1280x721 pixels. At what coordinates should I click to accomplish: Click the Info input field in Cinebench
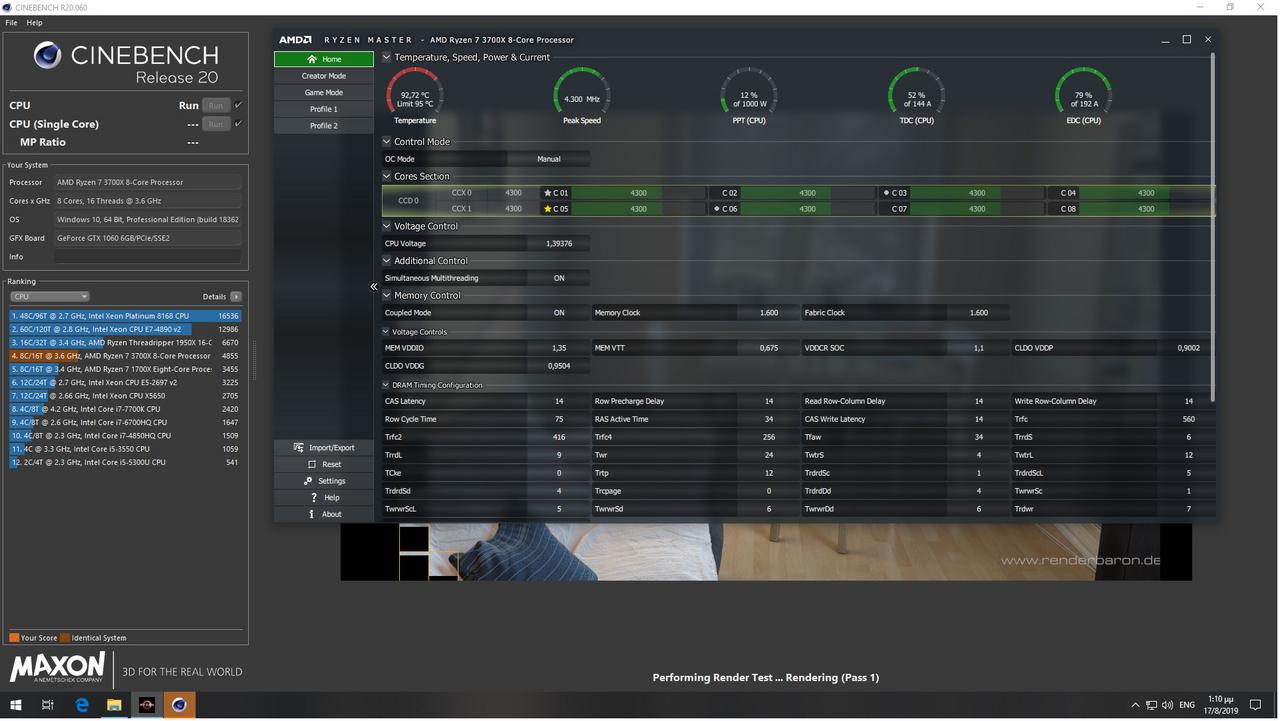148,257
